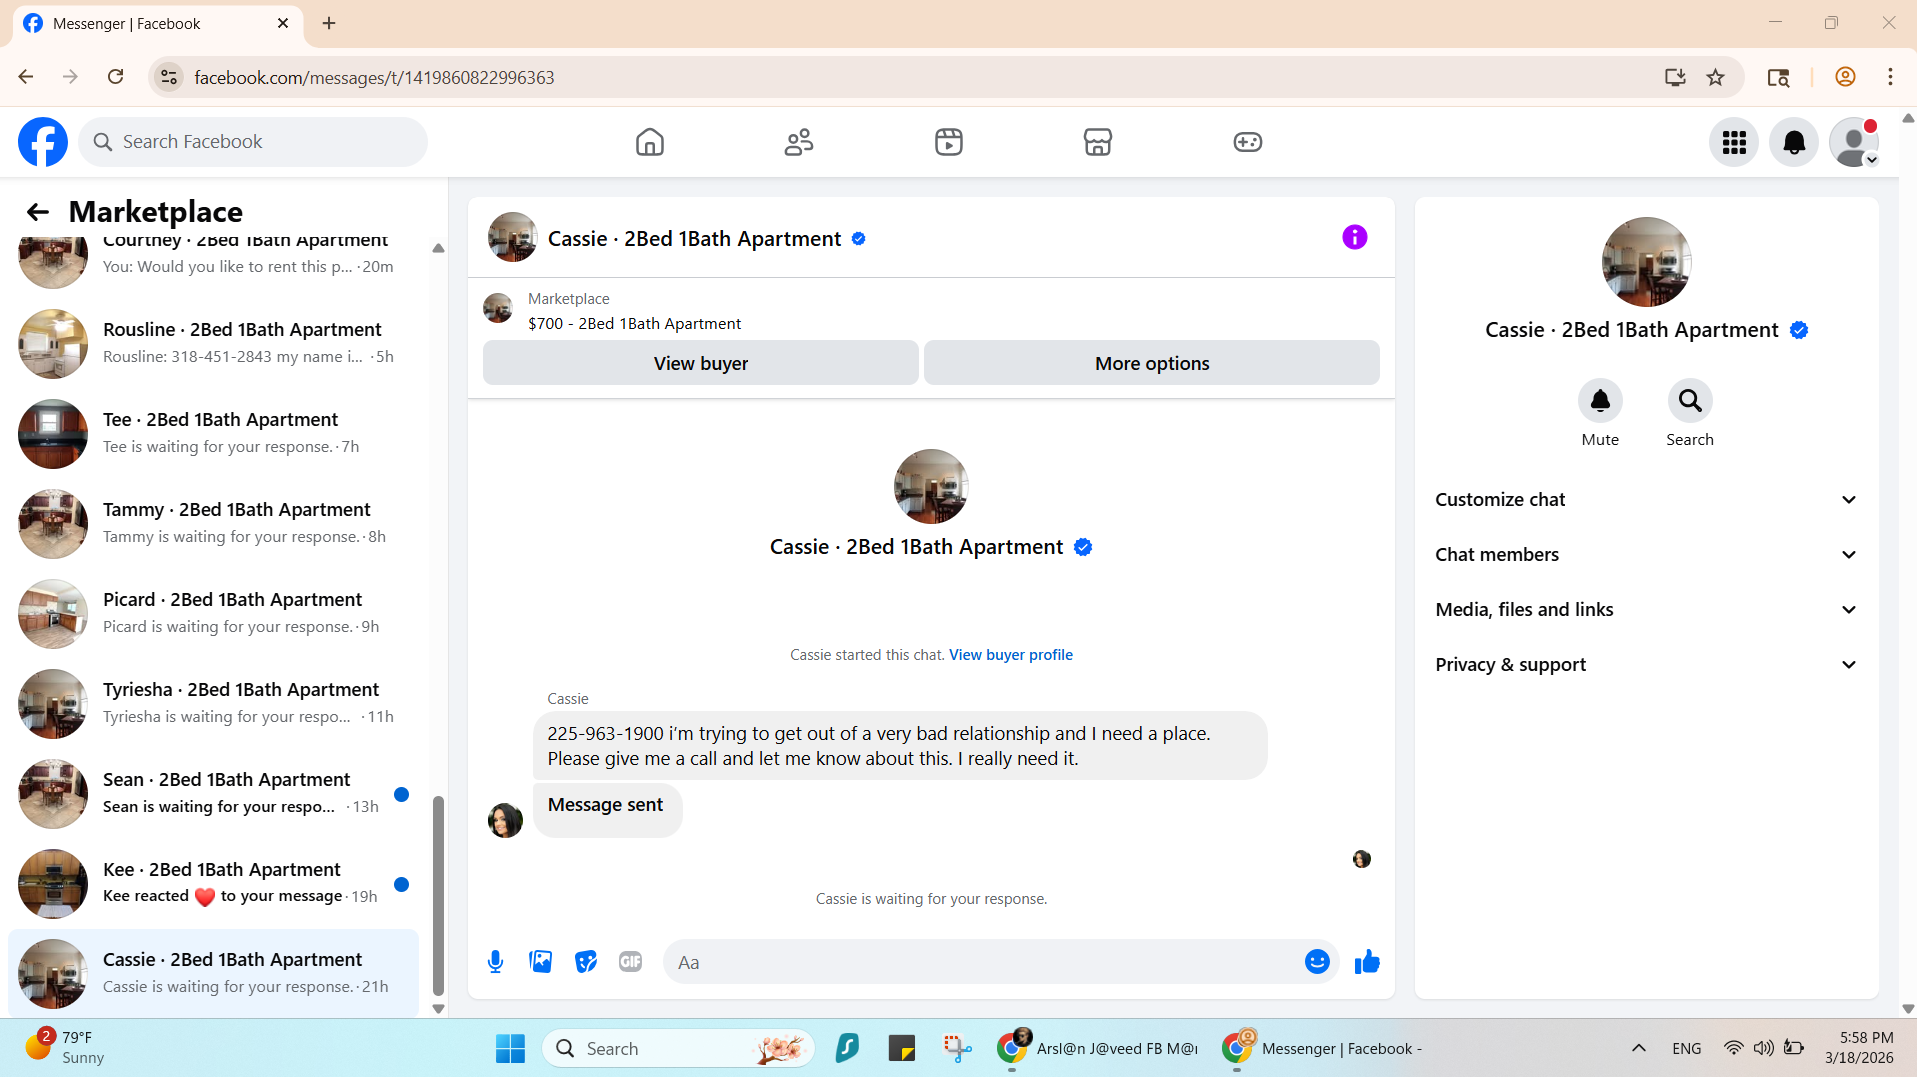Attach a photo with image icon

540,962
